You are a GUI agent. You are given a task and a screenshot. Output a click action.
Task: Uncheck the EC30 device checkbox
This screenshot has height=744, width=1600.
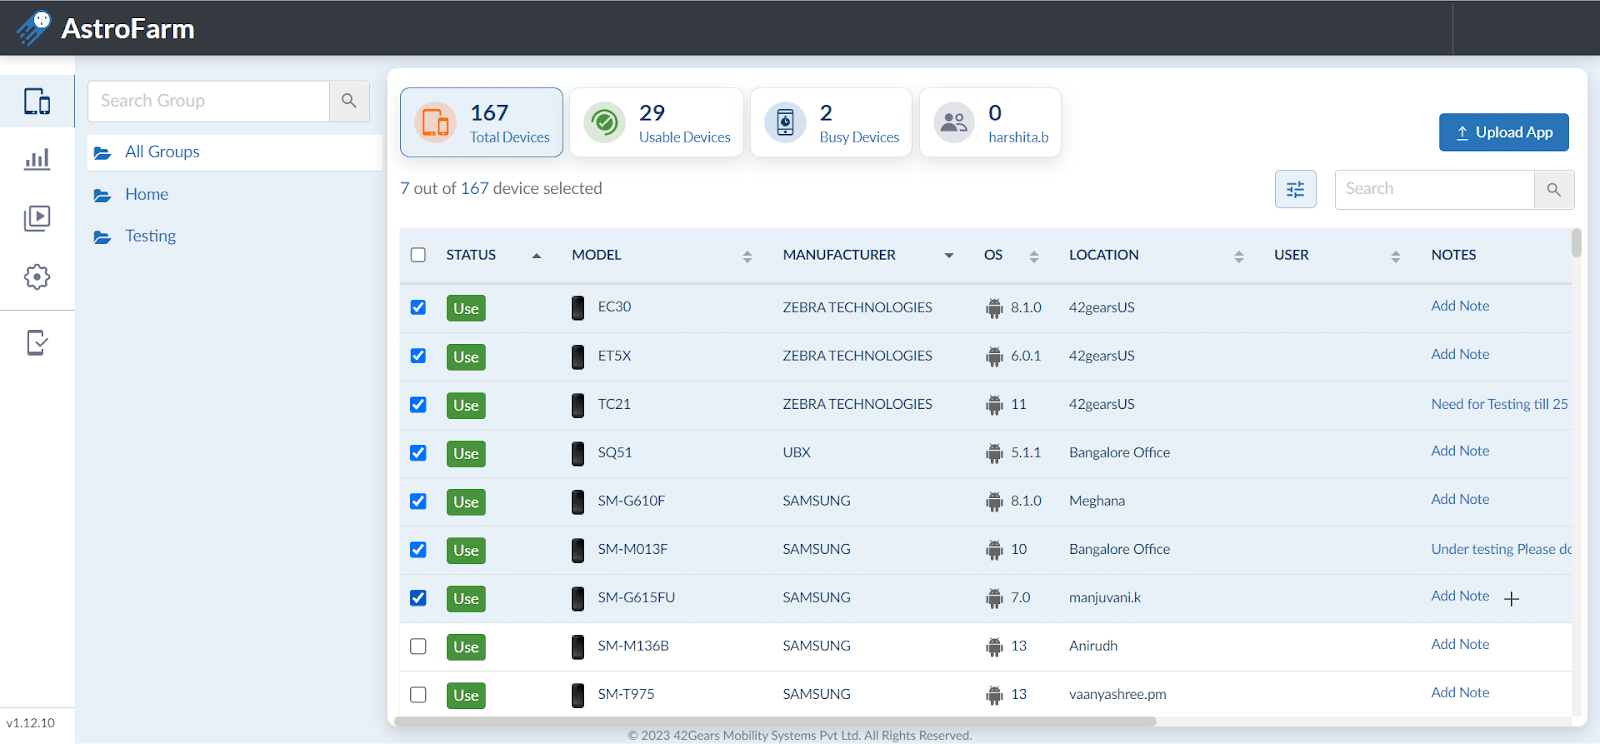coord(418,307)
